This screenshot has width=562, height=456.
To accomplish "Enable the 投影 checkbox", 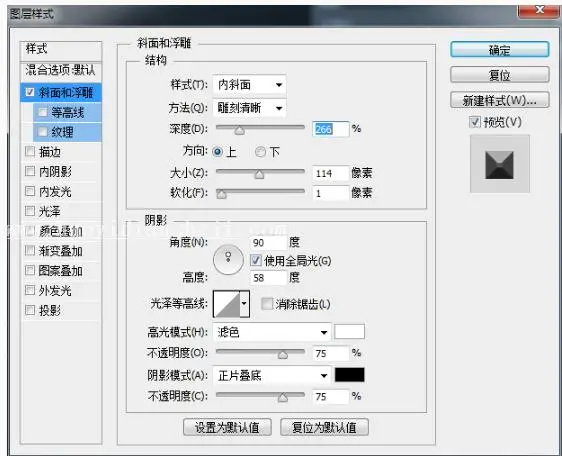I will [30, 309].
